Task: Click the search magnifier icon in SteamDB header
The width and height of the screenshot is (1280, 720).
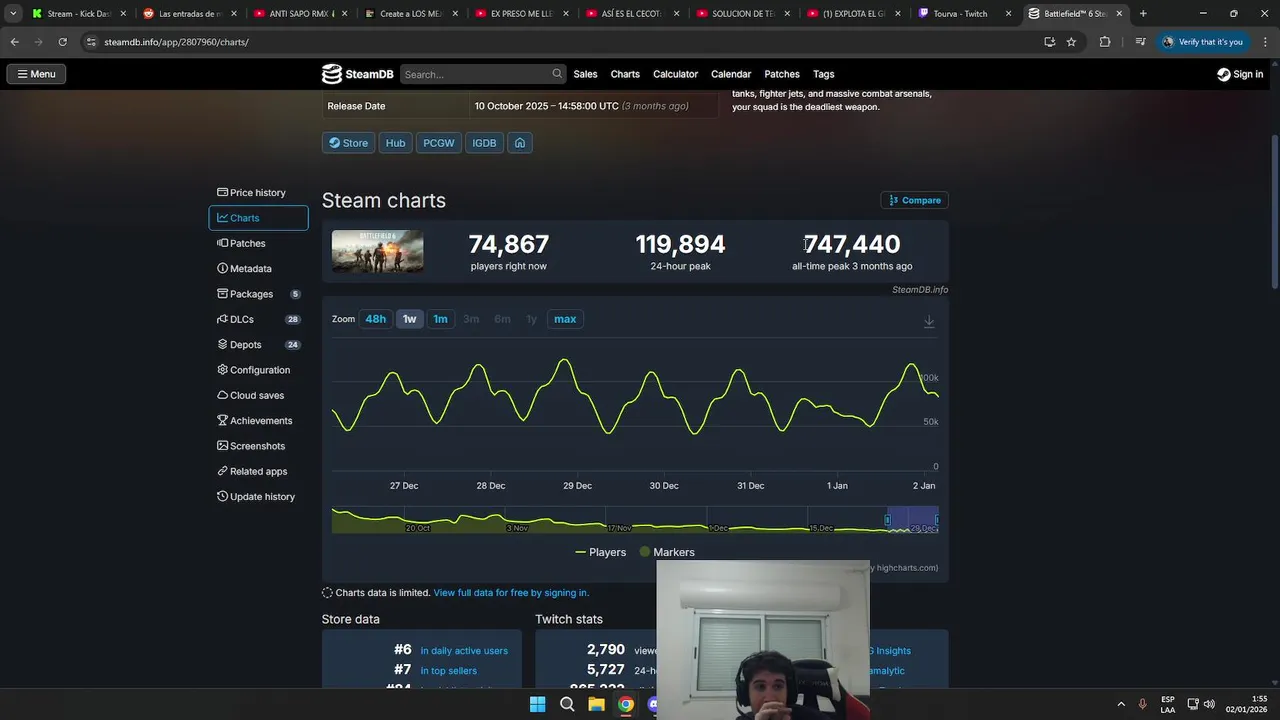Action: (557, 74)
